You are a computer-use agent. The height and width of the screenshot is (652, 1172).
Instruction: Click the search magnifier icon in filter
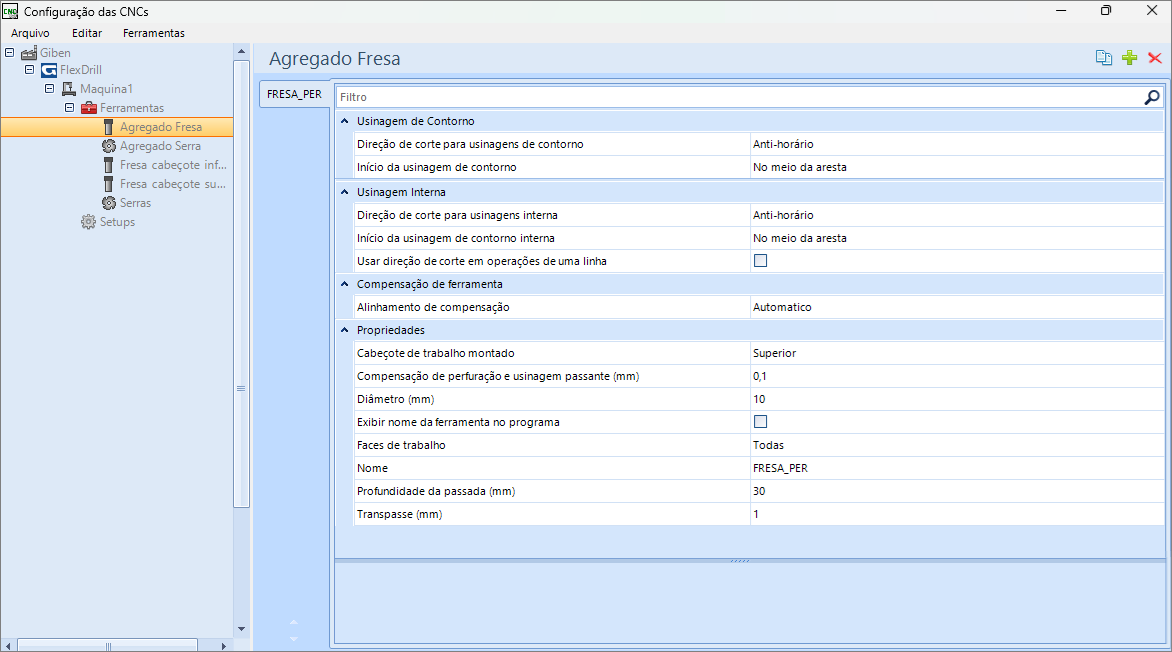click(1152, 97)
